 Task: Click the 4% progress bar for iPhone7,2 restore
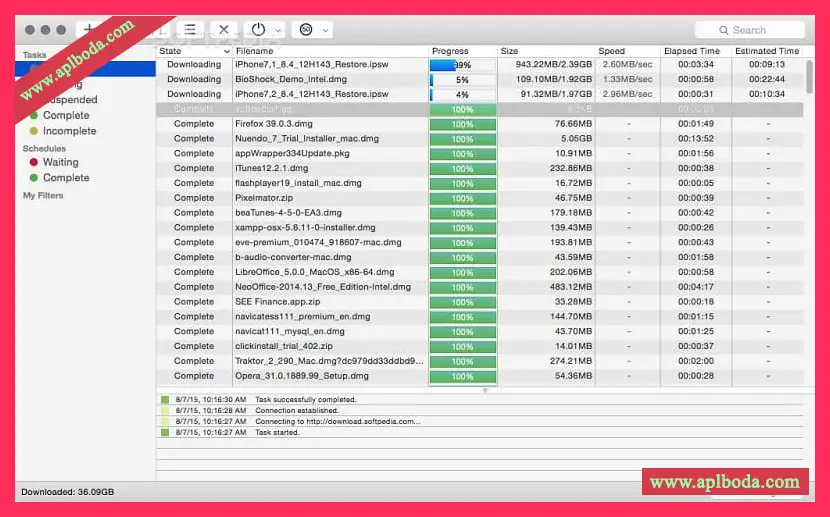point(463,95)
